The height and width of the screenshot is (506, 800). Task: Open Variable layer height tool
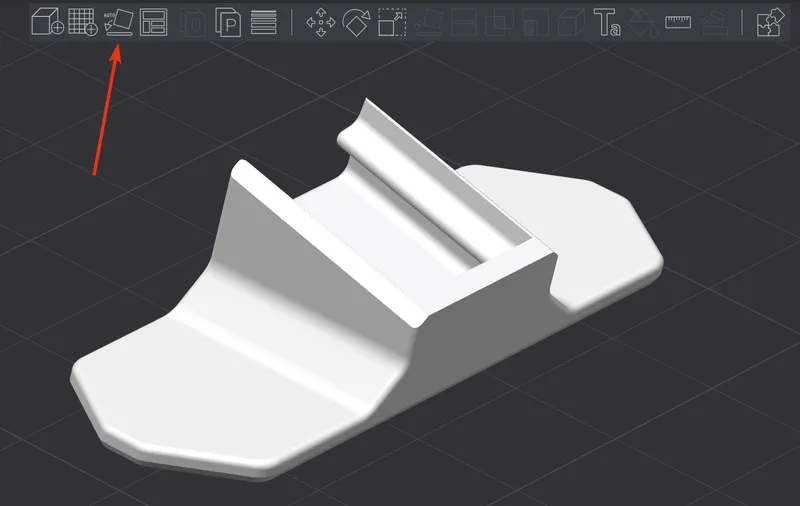(x=264, y=22)
